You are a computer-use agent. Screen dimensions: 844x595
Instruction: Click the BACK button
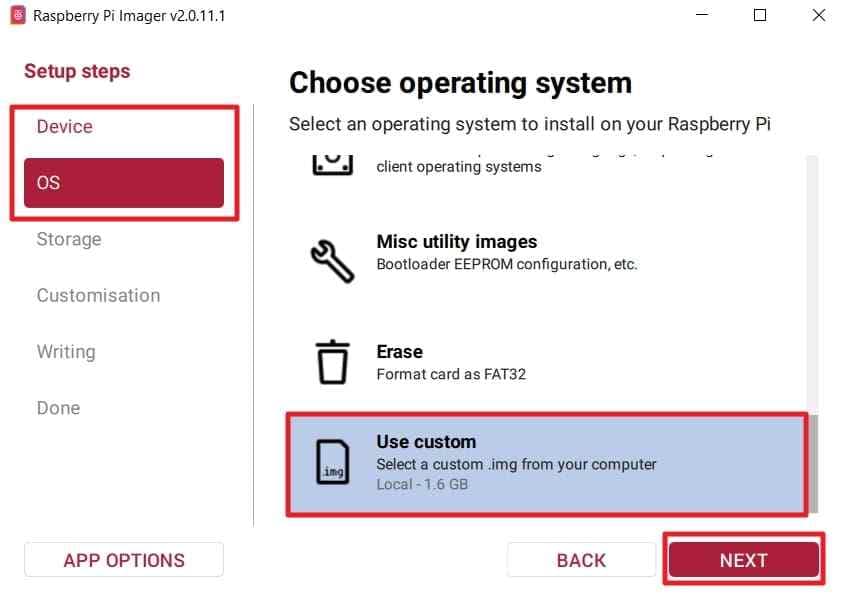[x=581, y=560]
